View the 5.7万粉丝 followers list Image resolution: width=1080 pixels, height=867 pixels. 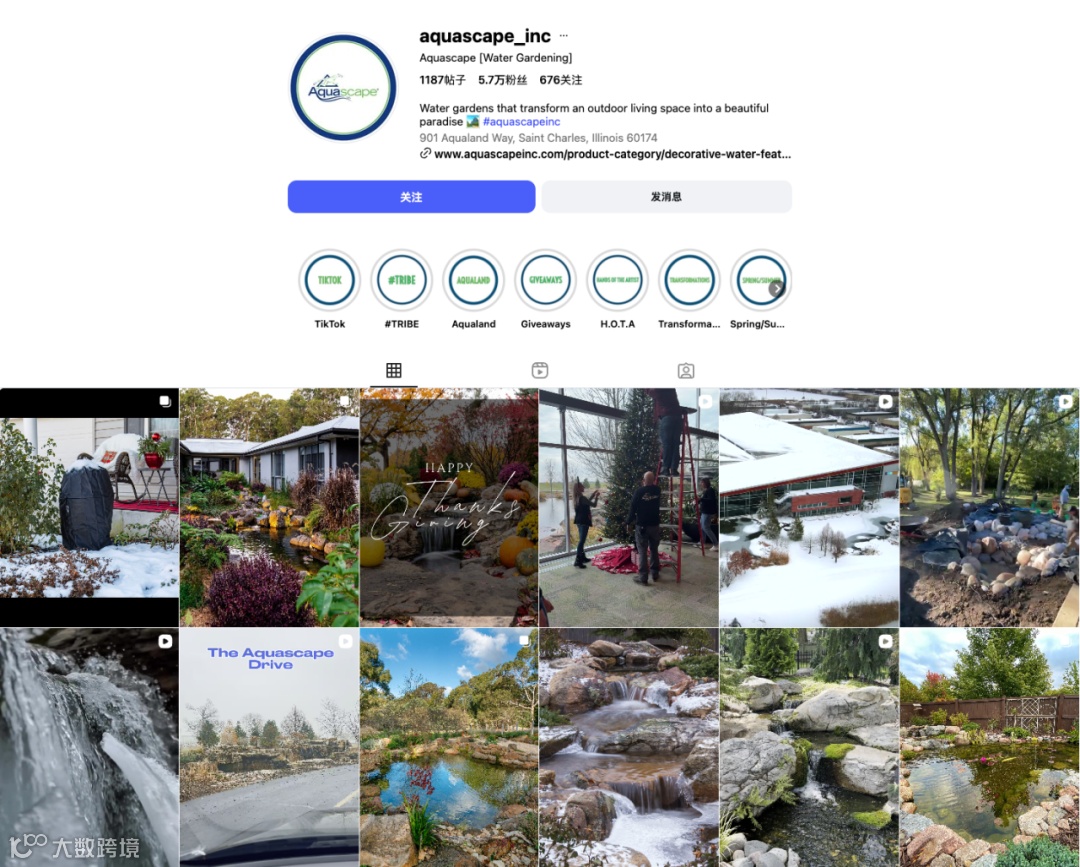tap(503, 80)
